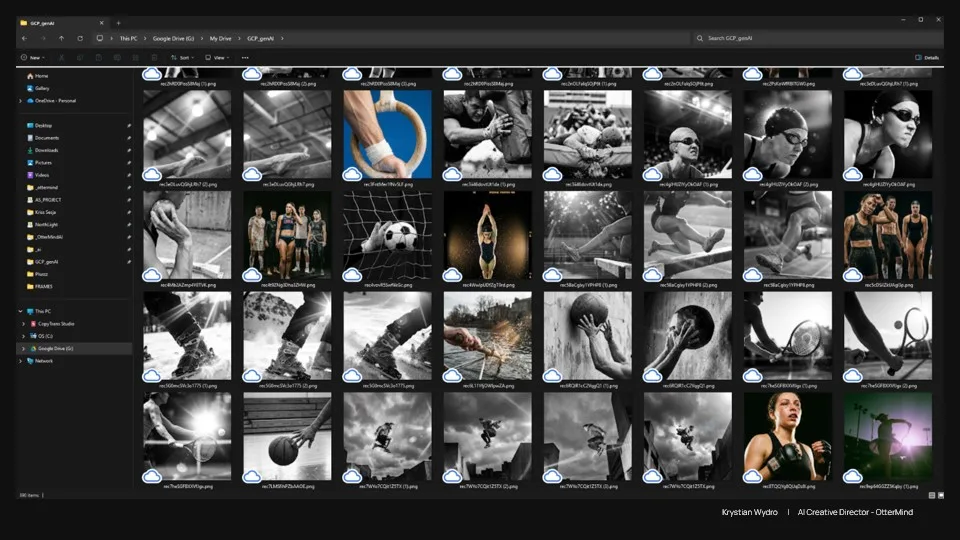This screenshot has height=540, width=960.
Task: Click the PC monitor icon in address bar
Action: click(100, 38)
